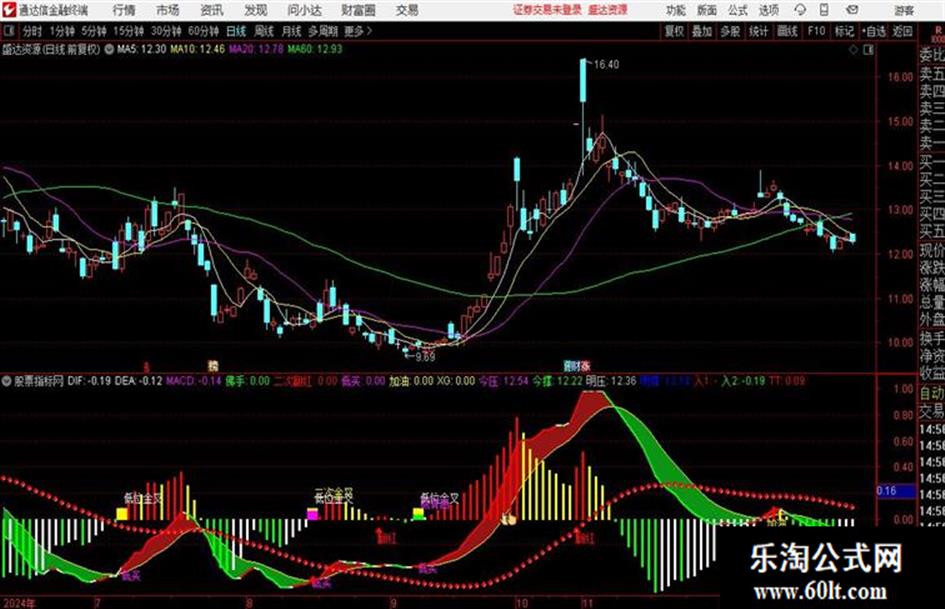Click the 画线 drawing toolbar button
The height and width of the screenshot is (609, 945).
(x=787, y=31)
